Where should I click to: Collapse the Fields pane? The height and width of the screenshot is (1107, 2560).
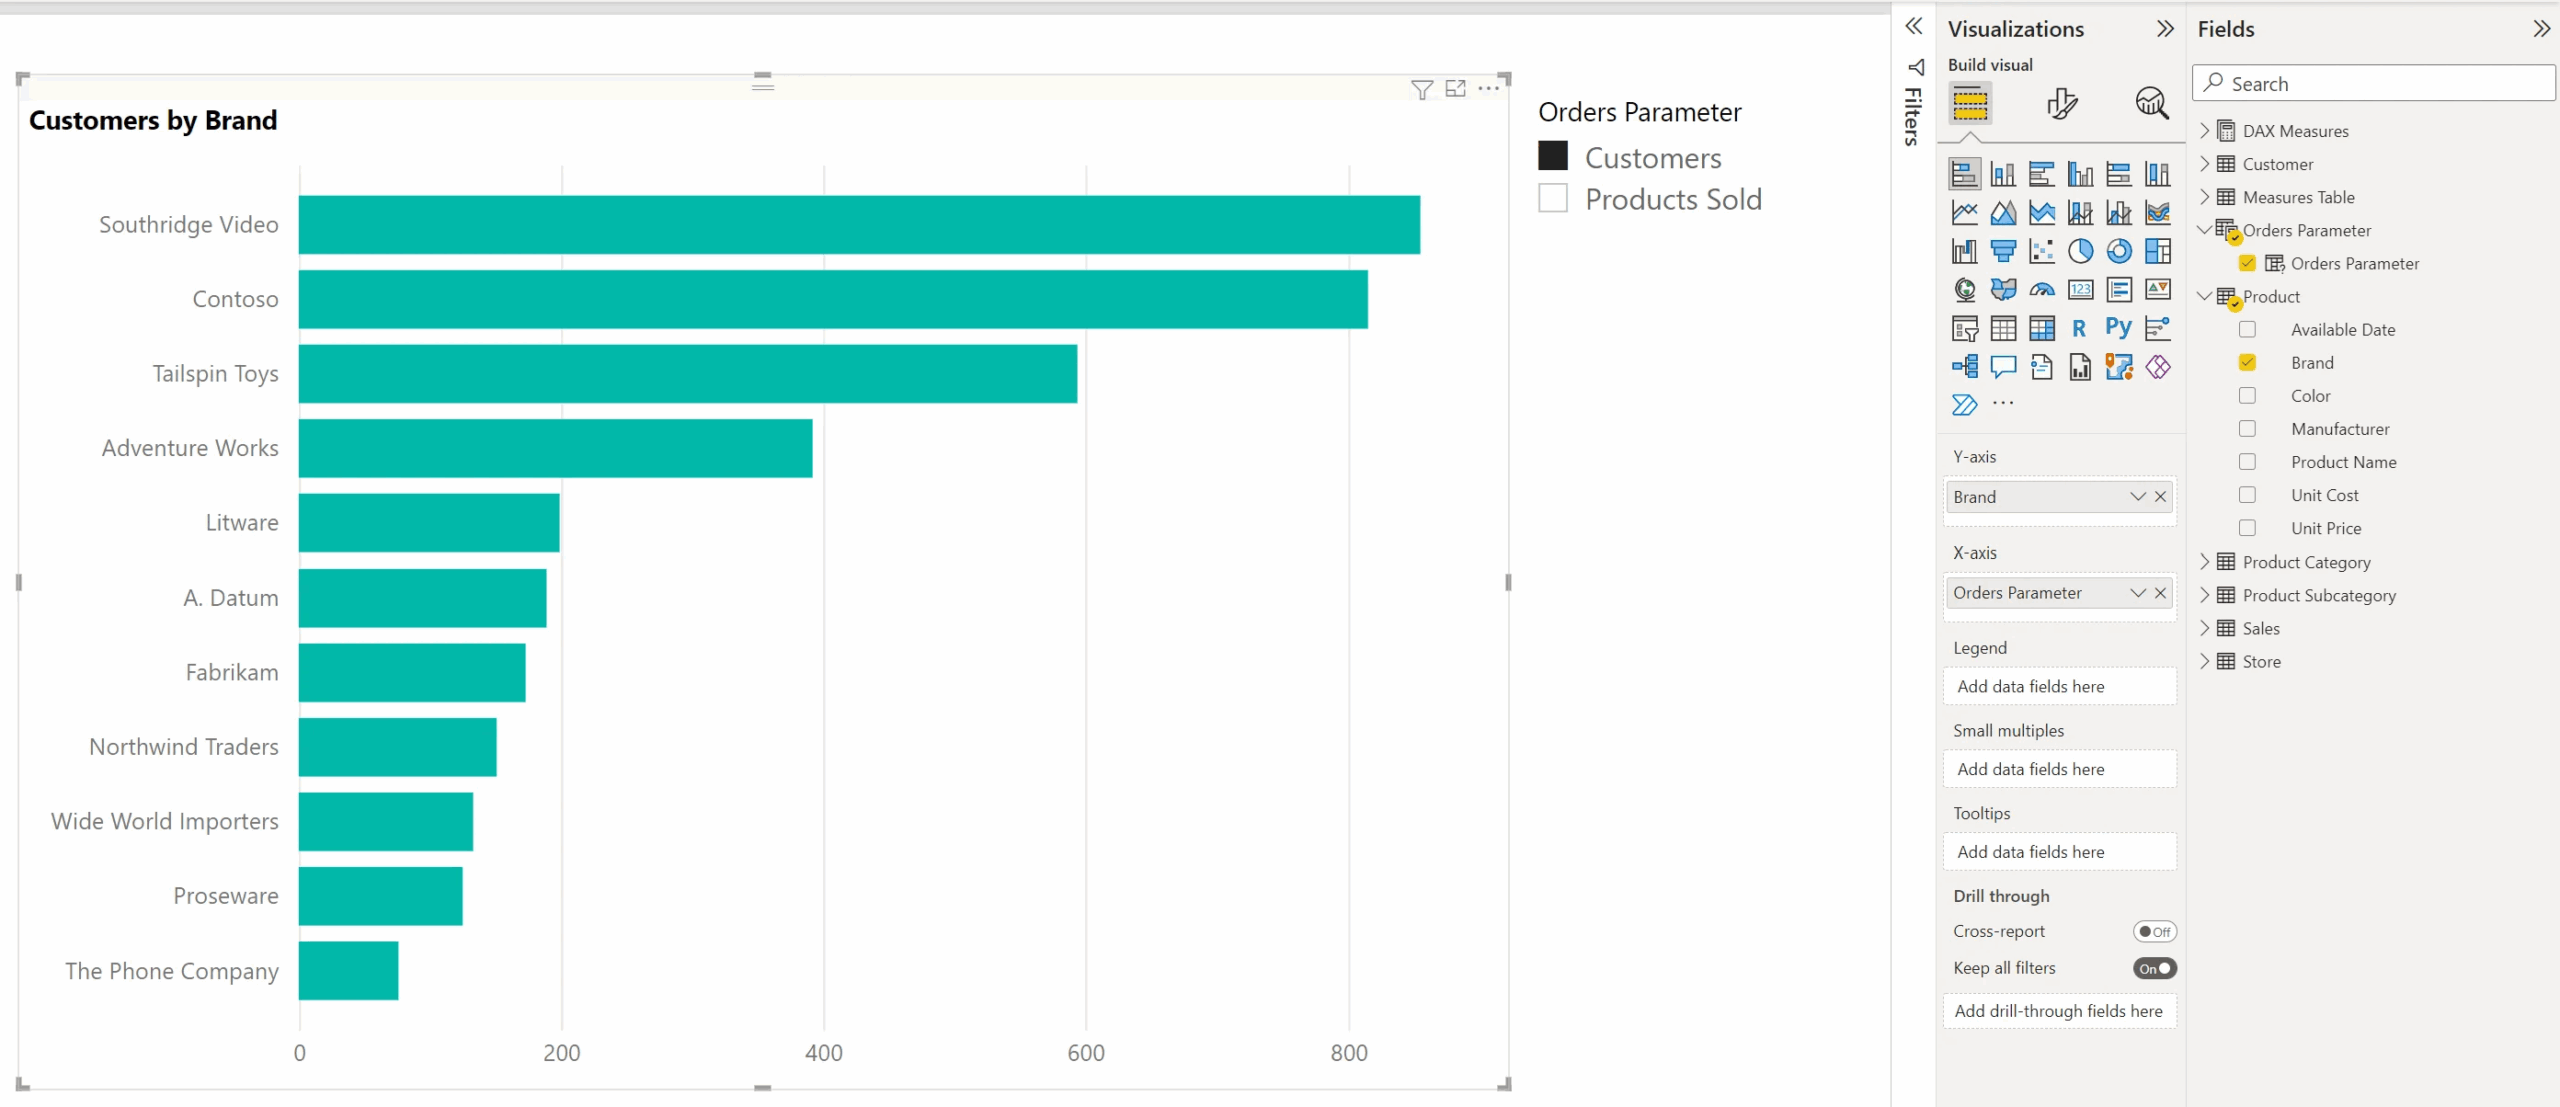tap(2541, 28)
